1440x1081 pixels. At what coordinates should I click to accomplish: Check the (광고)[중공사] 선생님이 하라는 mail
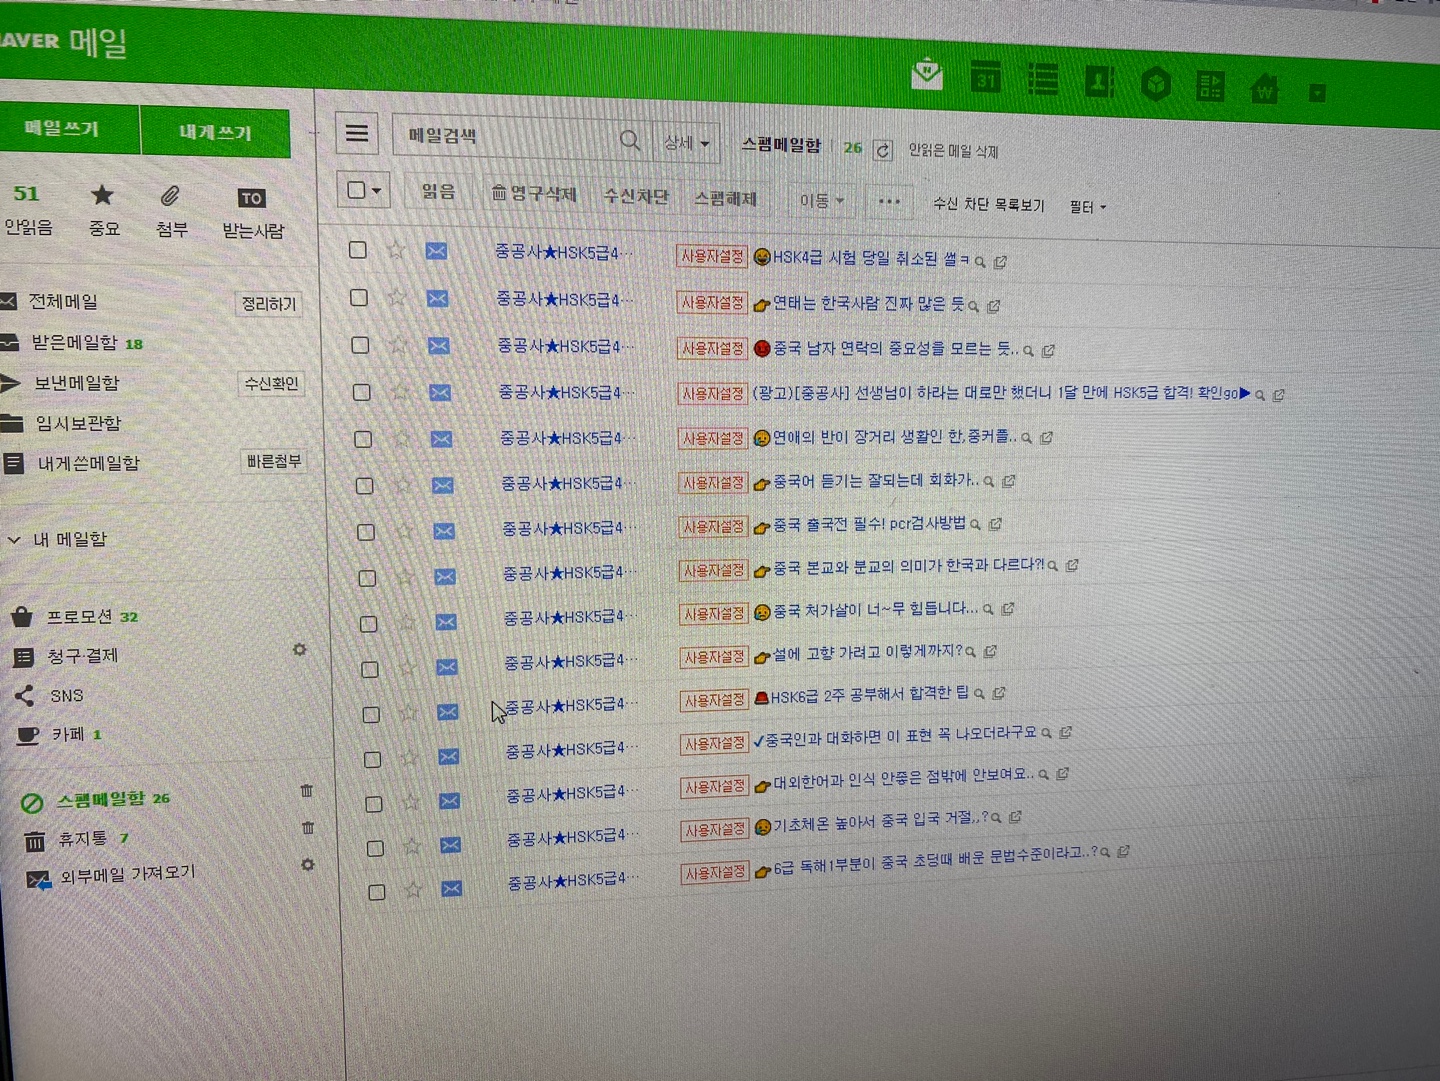coord(361,392)
